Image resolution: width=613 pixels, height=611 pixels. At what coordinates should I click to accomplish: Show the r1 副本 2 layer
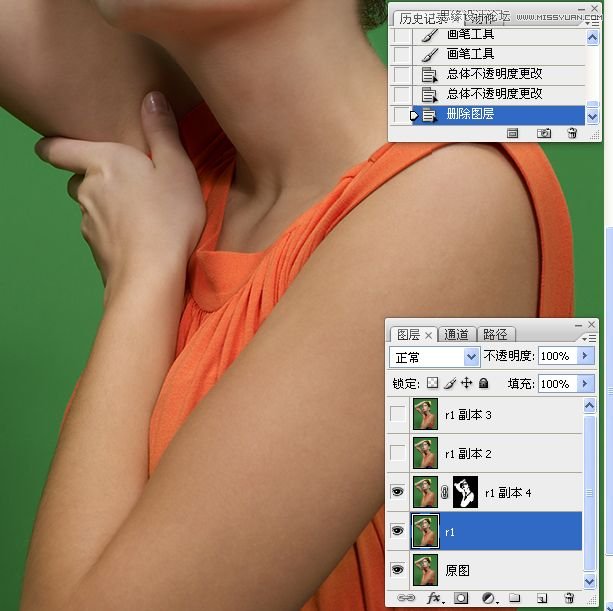pyautogui.click(x=399, y=453)
